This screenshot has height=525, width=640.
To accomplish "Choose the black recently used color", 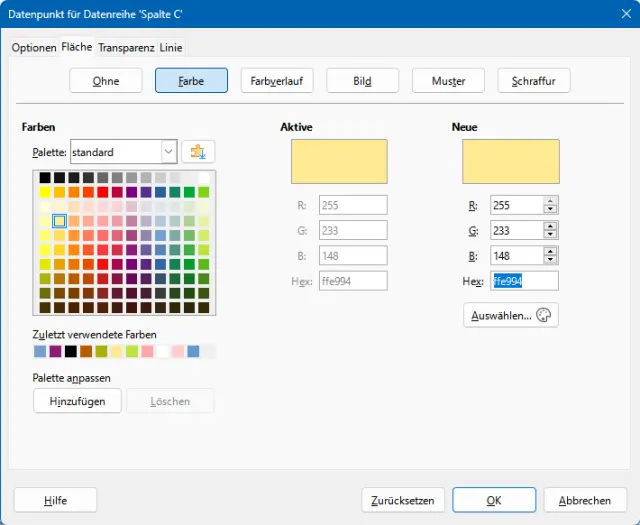I will pyautogui.click(x=70, y=351).
